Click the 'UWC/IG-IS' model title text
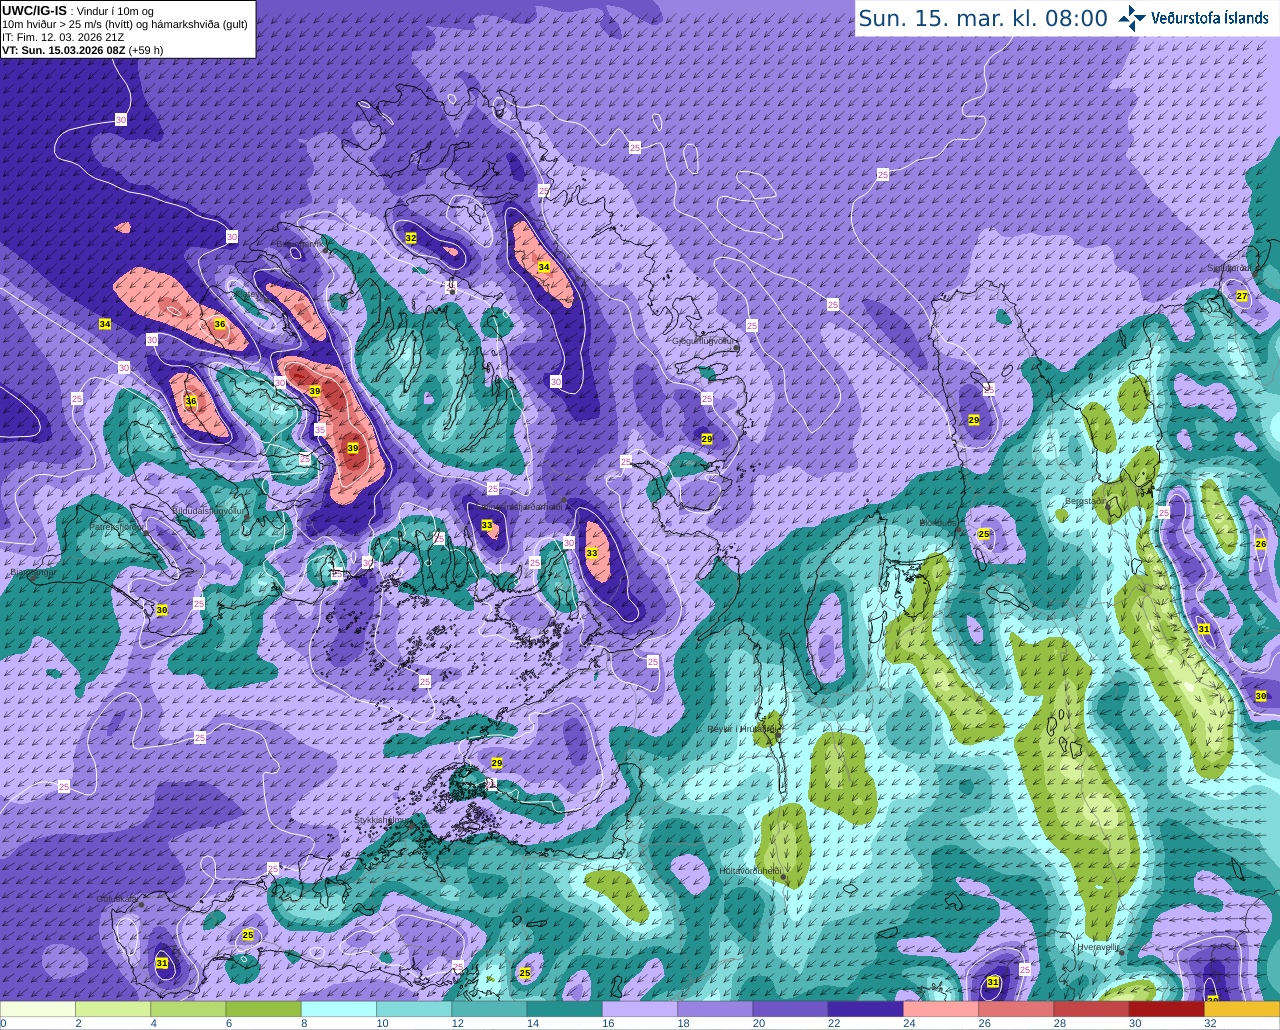 coord(34,11)
